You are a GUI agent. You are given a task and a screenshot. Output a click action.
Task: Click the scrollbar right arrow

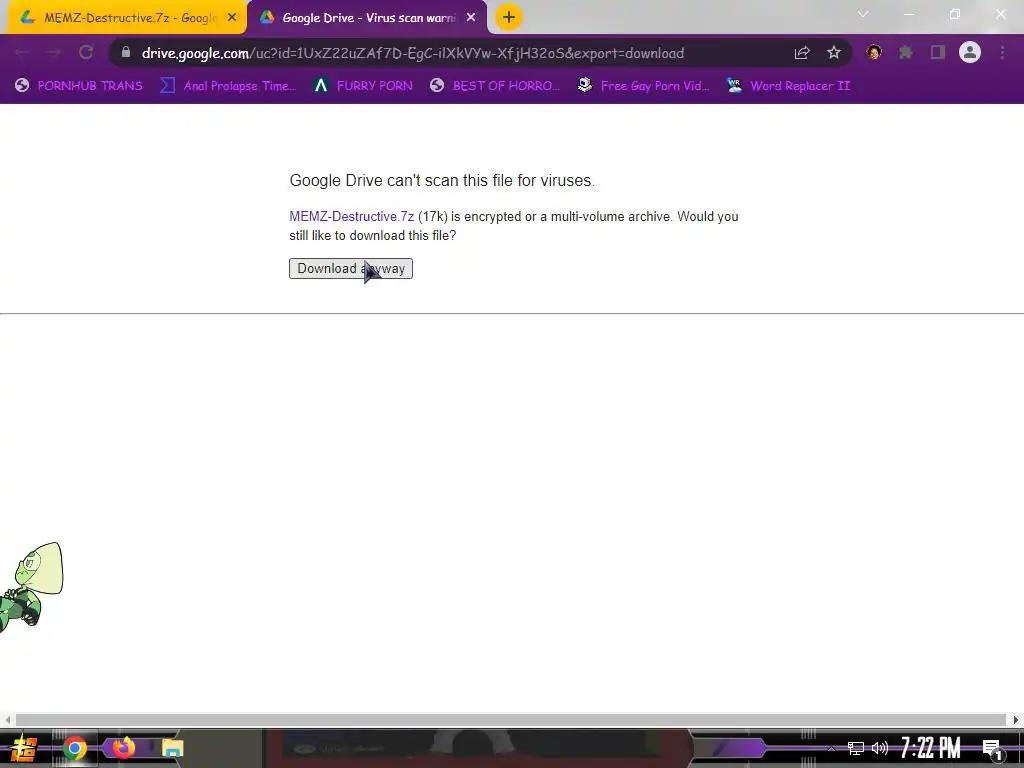(1016, 720)
